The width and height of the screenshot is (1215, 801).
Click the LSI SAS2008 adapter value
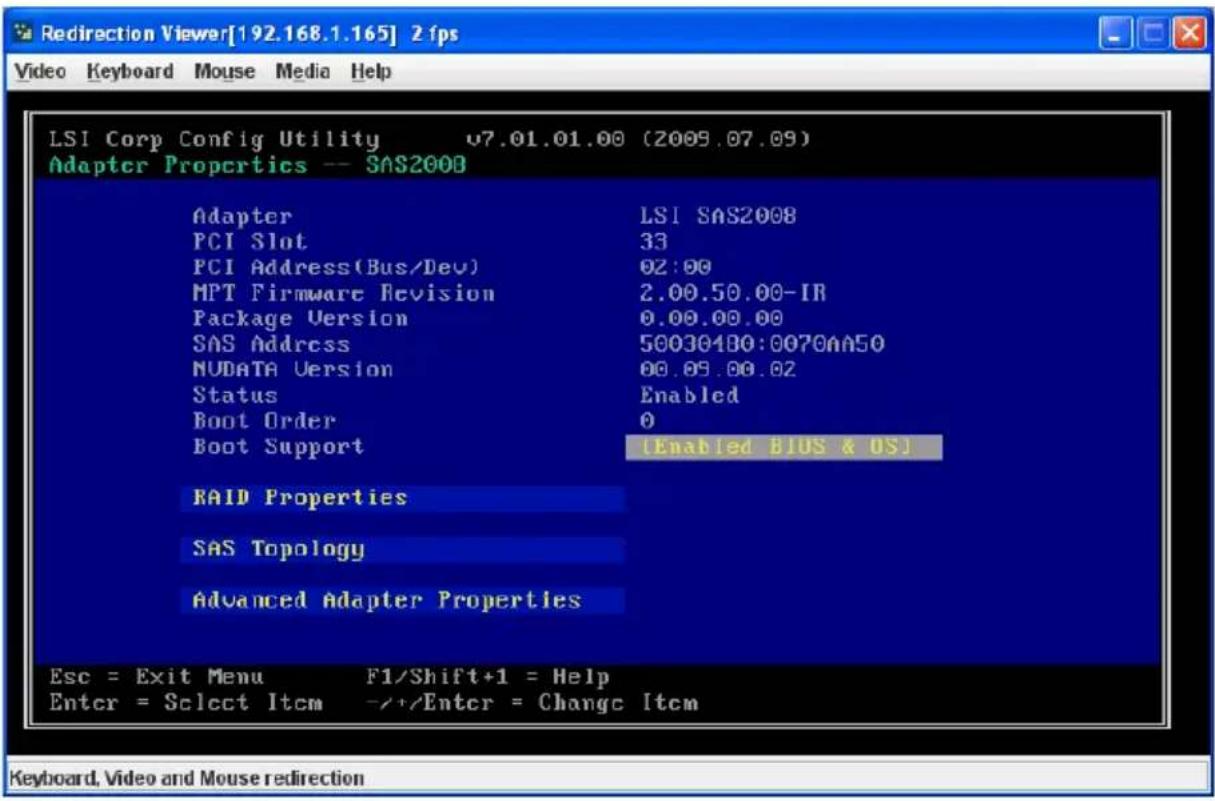(718, 217)
